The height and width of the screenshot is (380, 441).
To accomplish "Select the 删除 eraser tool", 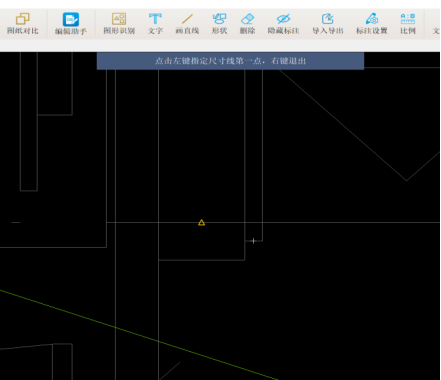I will [x=247, y=24].
